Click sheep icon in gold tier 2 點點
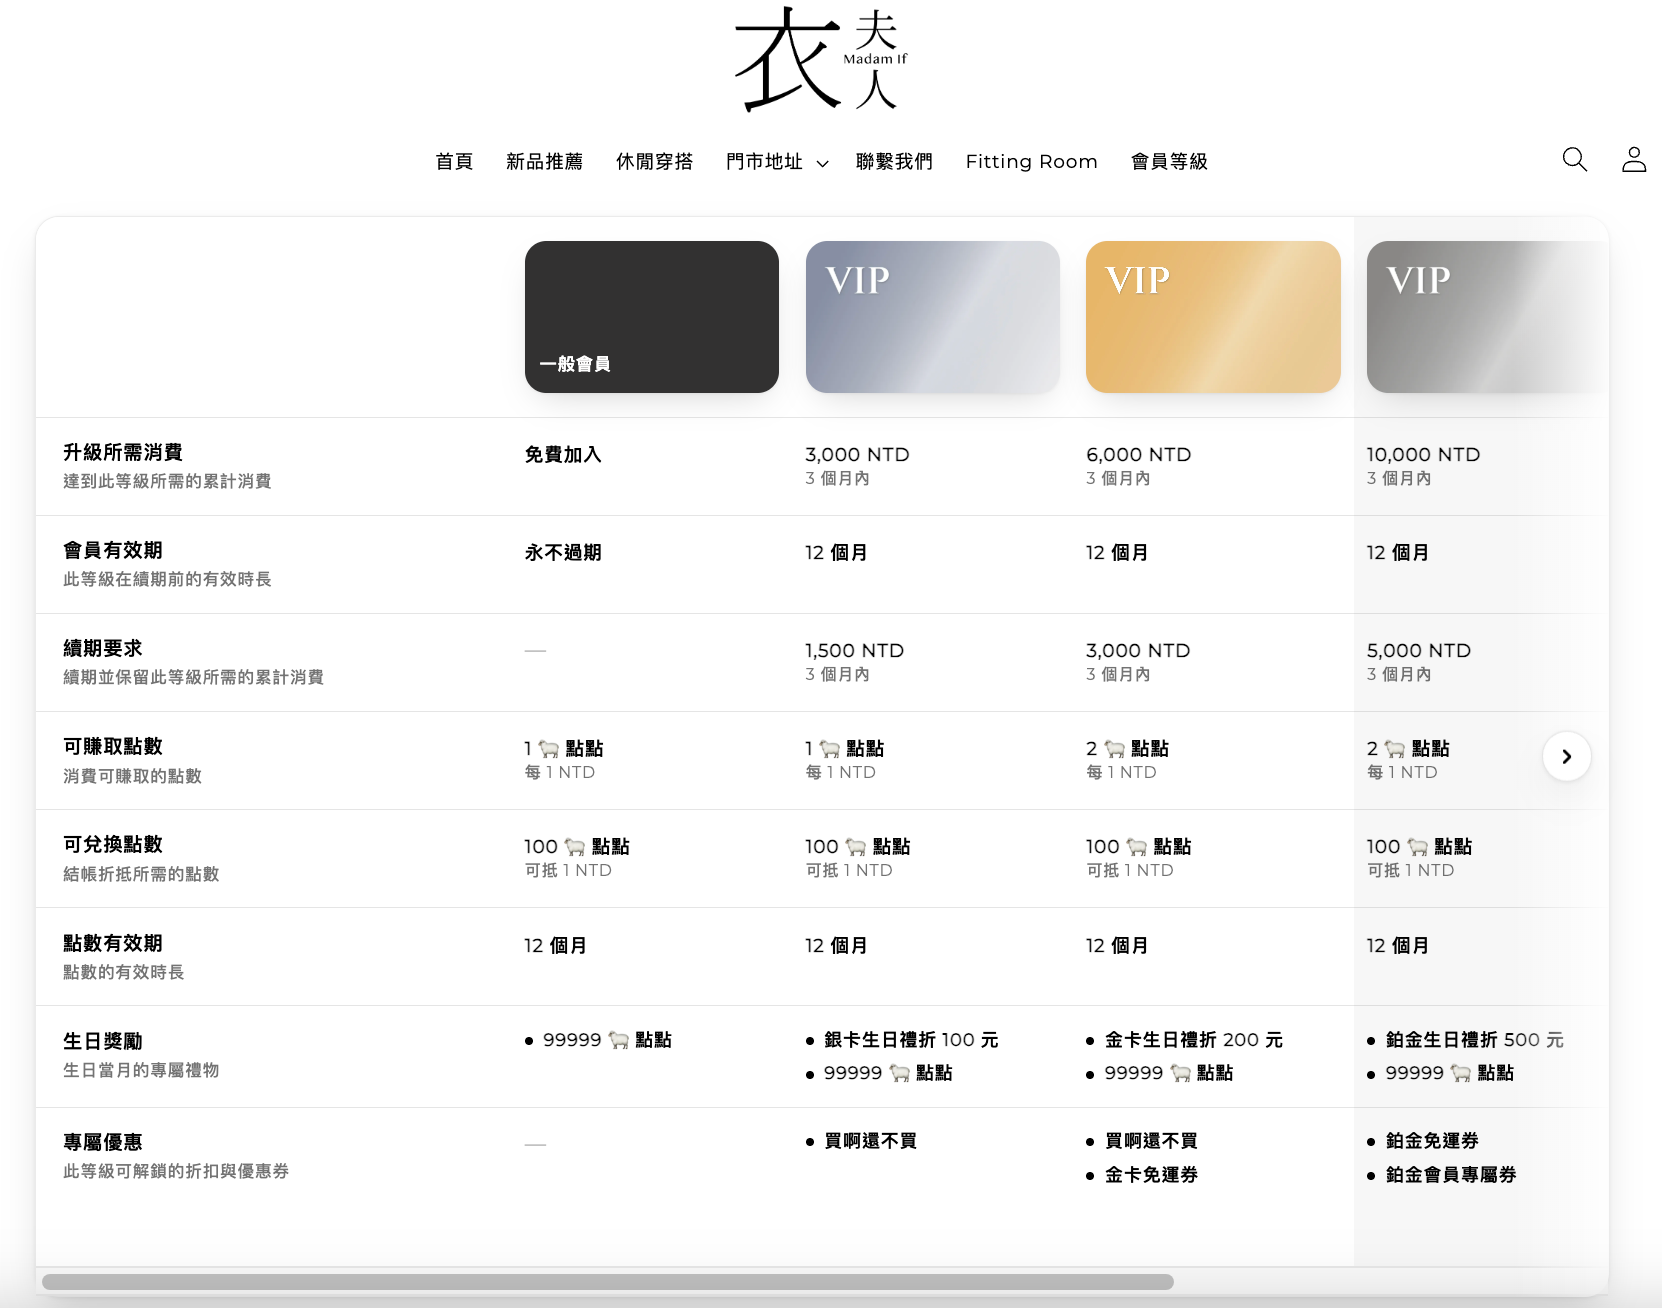This screenshot has height=1308, width=1662. (x=1114, y=749)
